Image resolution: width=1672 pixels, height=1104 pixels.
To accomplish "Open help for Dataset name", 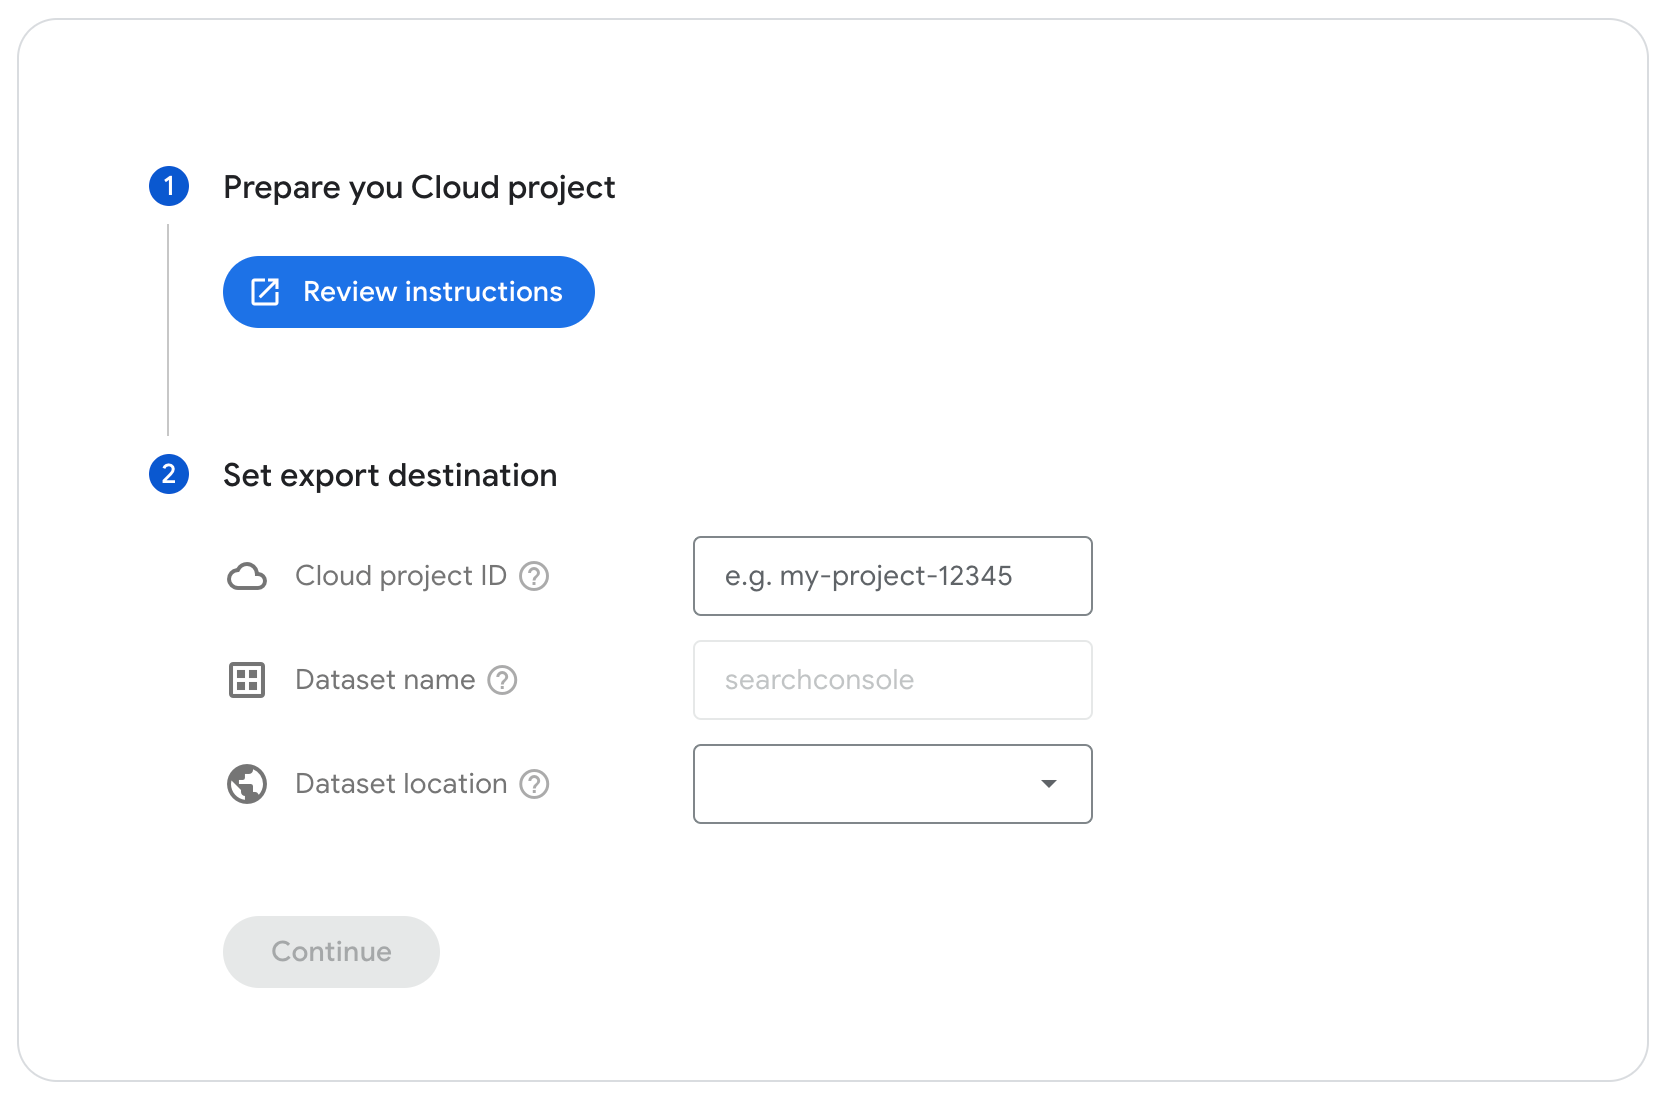I will [503, 680].
